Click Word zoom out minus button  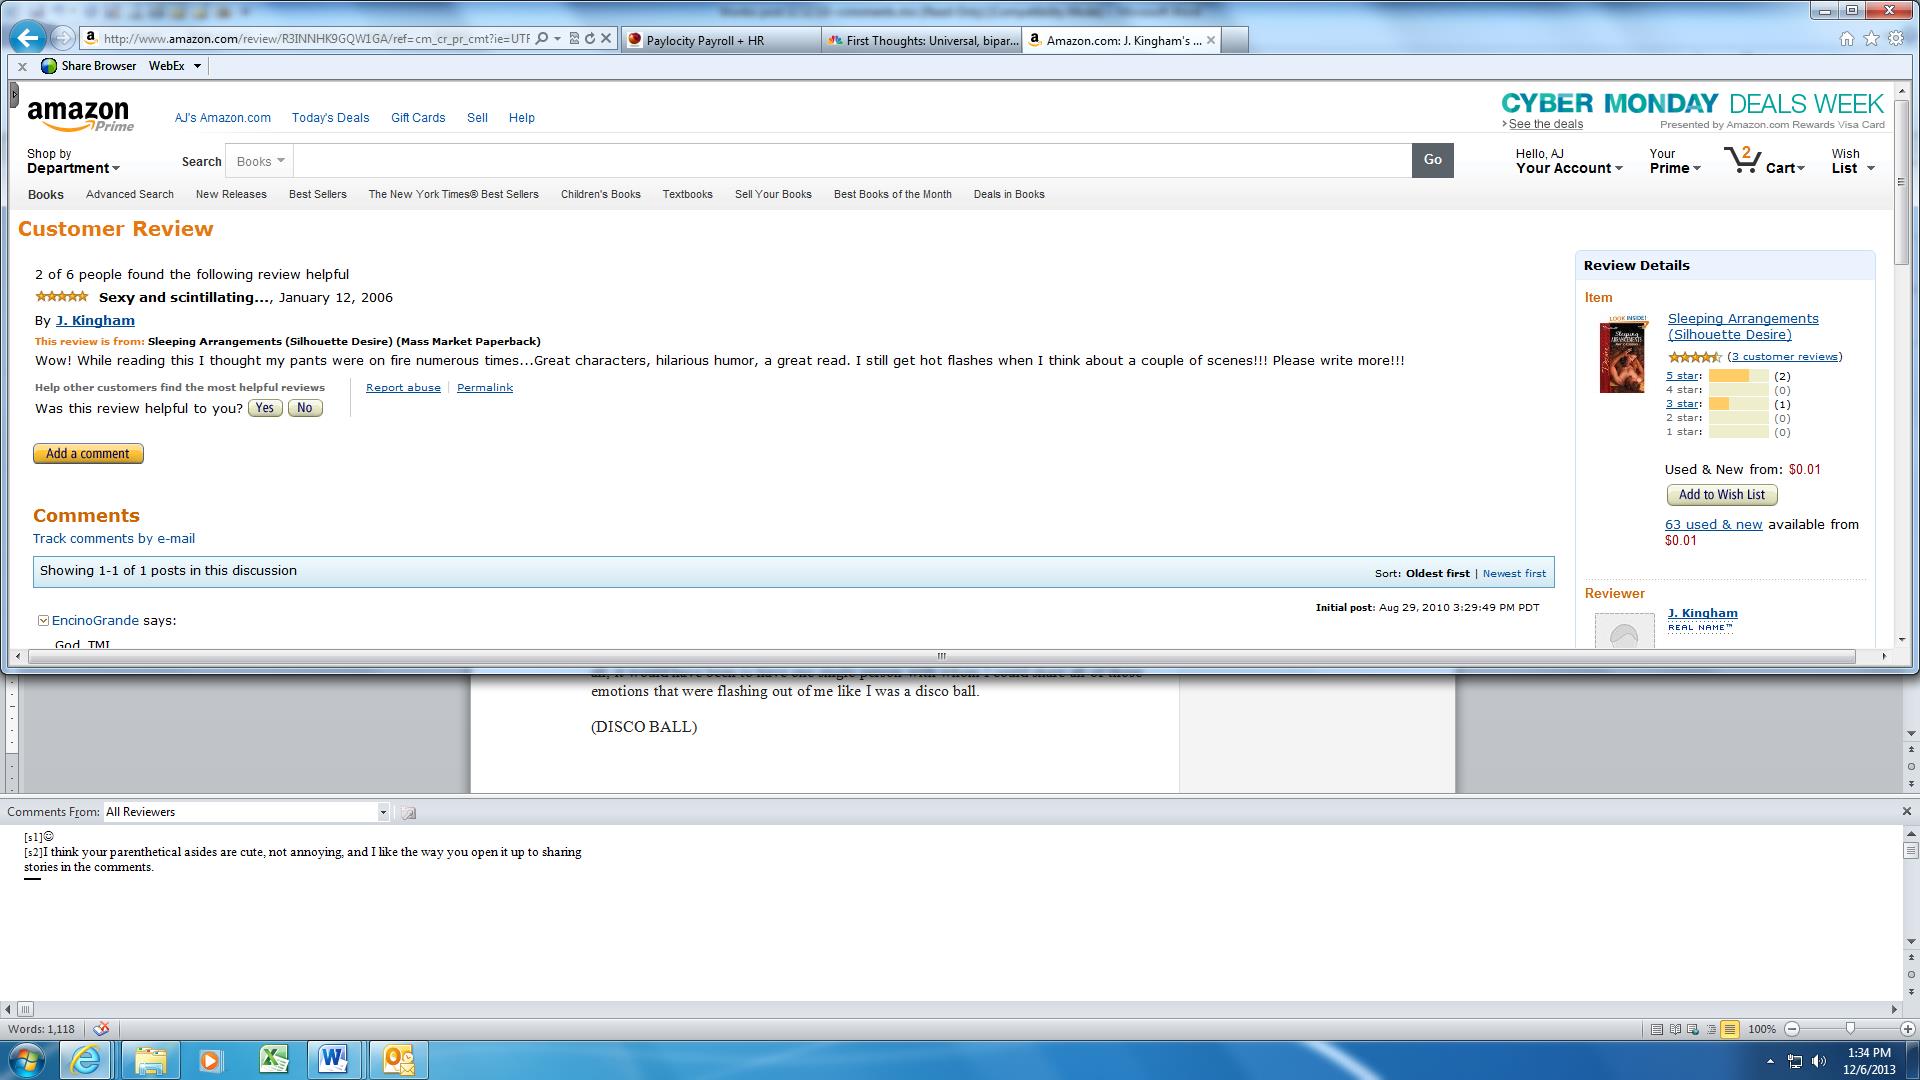pos(1792,1029)
